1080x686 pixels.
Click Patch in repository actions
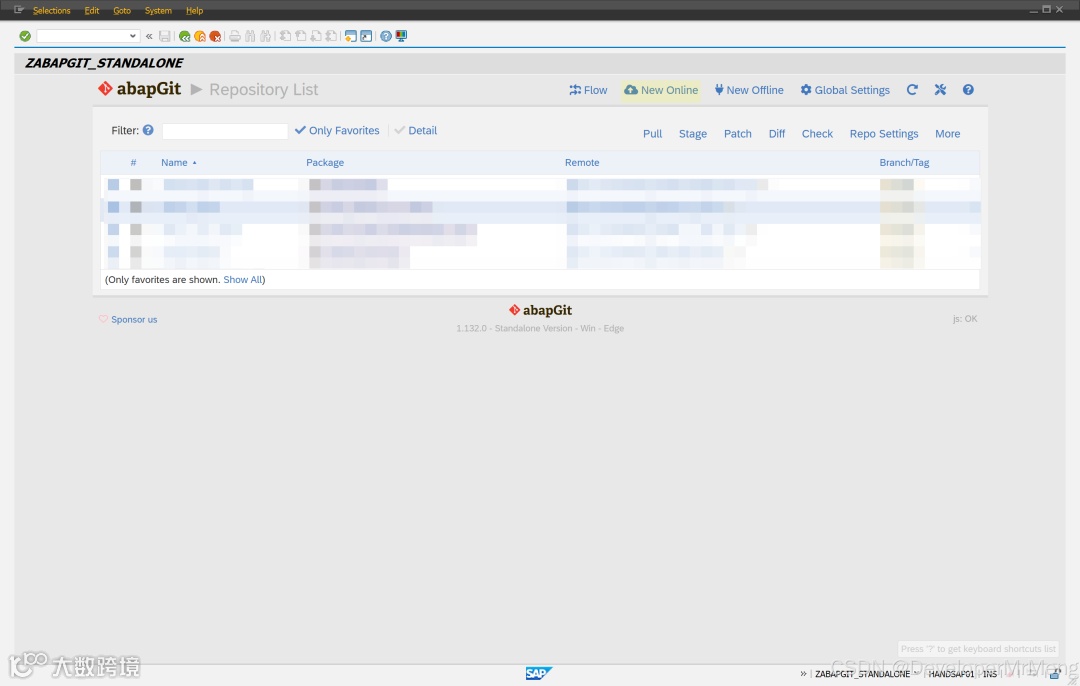point(738,134)
